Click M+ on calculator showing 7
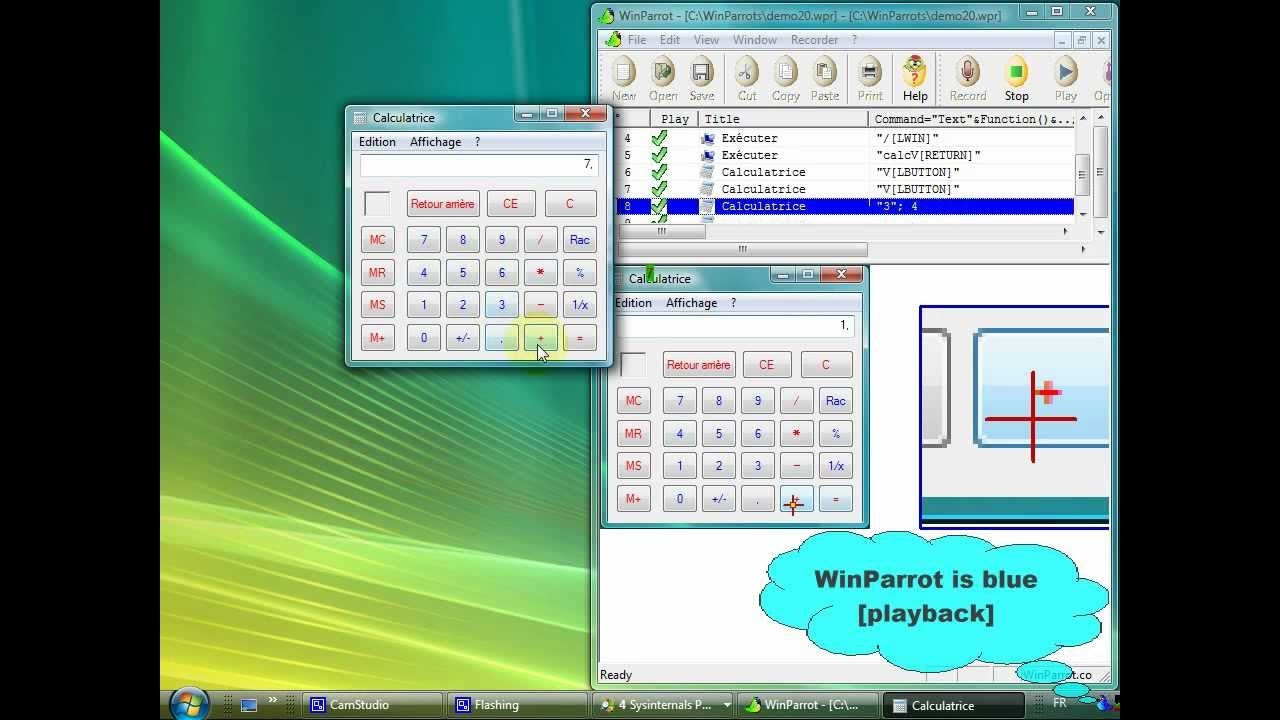The image size is (1280, 720). (378, 338)
